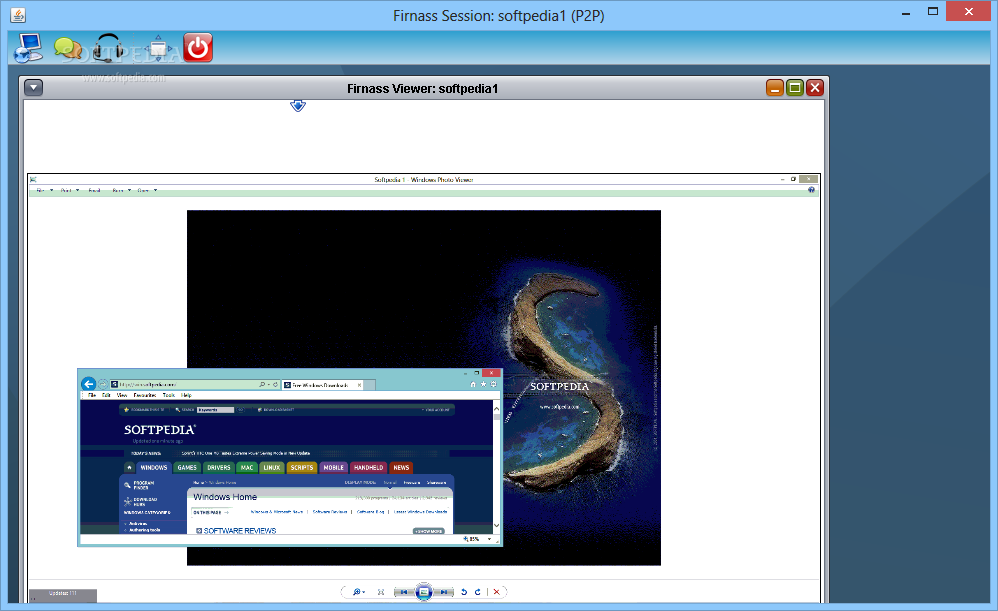The width and height of the screenshot is (998, 611).
Task: Click the Softpedia logo on webpage
Action: pos(159,430)
